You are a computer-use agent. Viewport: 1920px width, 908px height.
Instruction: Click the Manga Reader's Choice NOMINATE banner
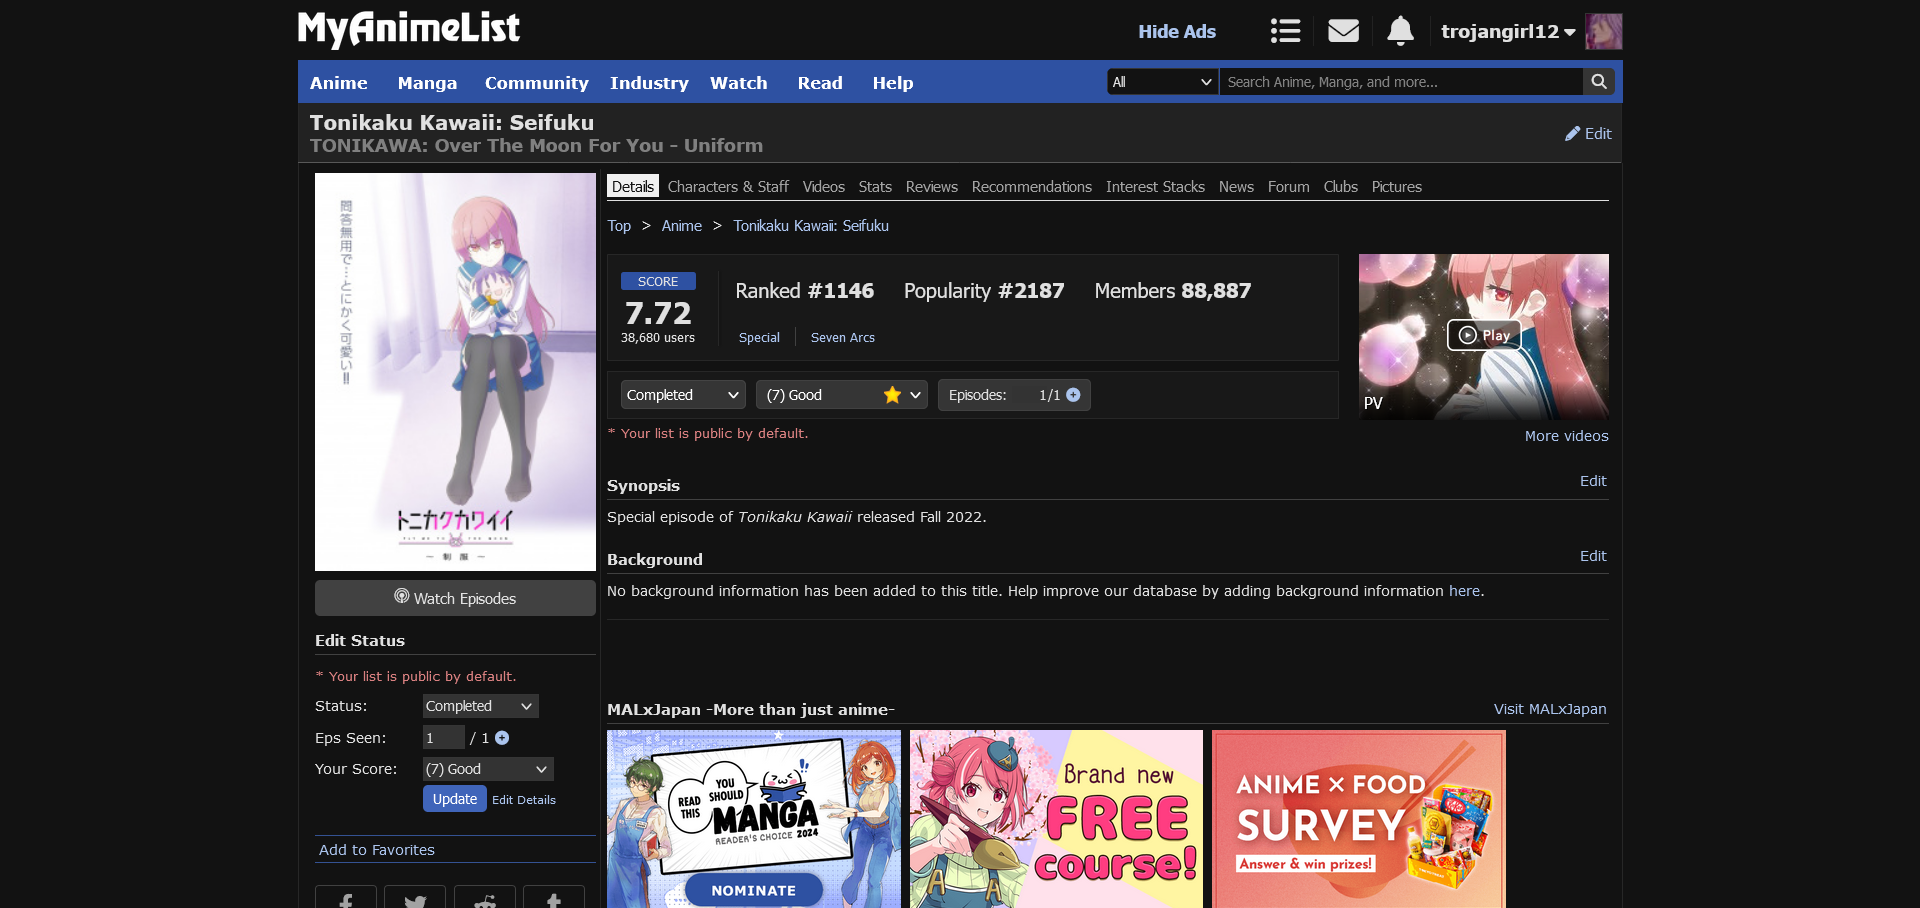click(x=754, y=819)
